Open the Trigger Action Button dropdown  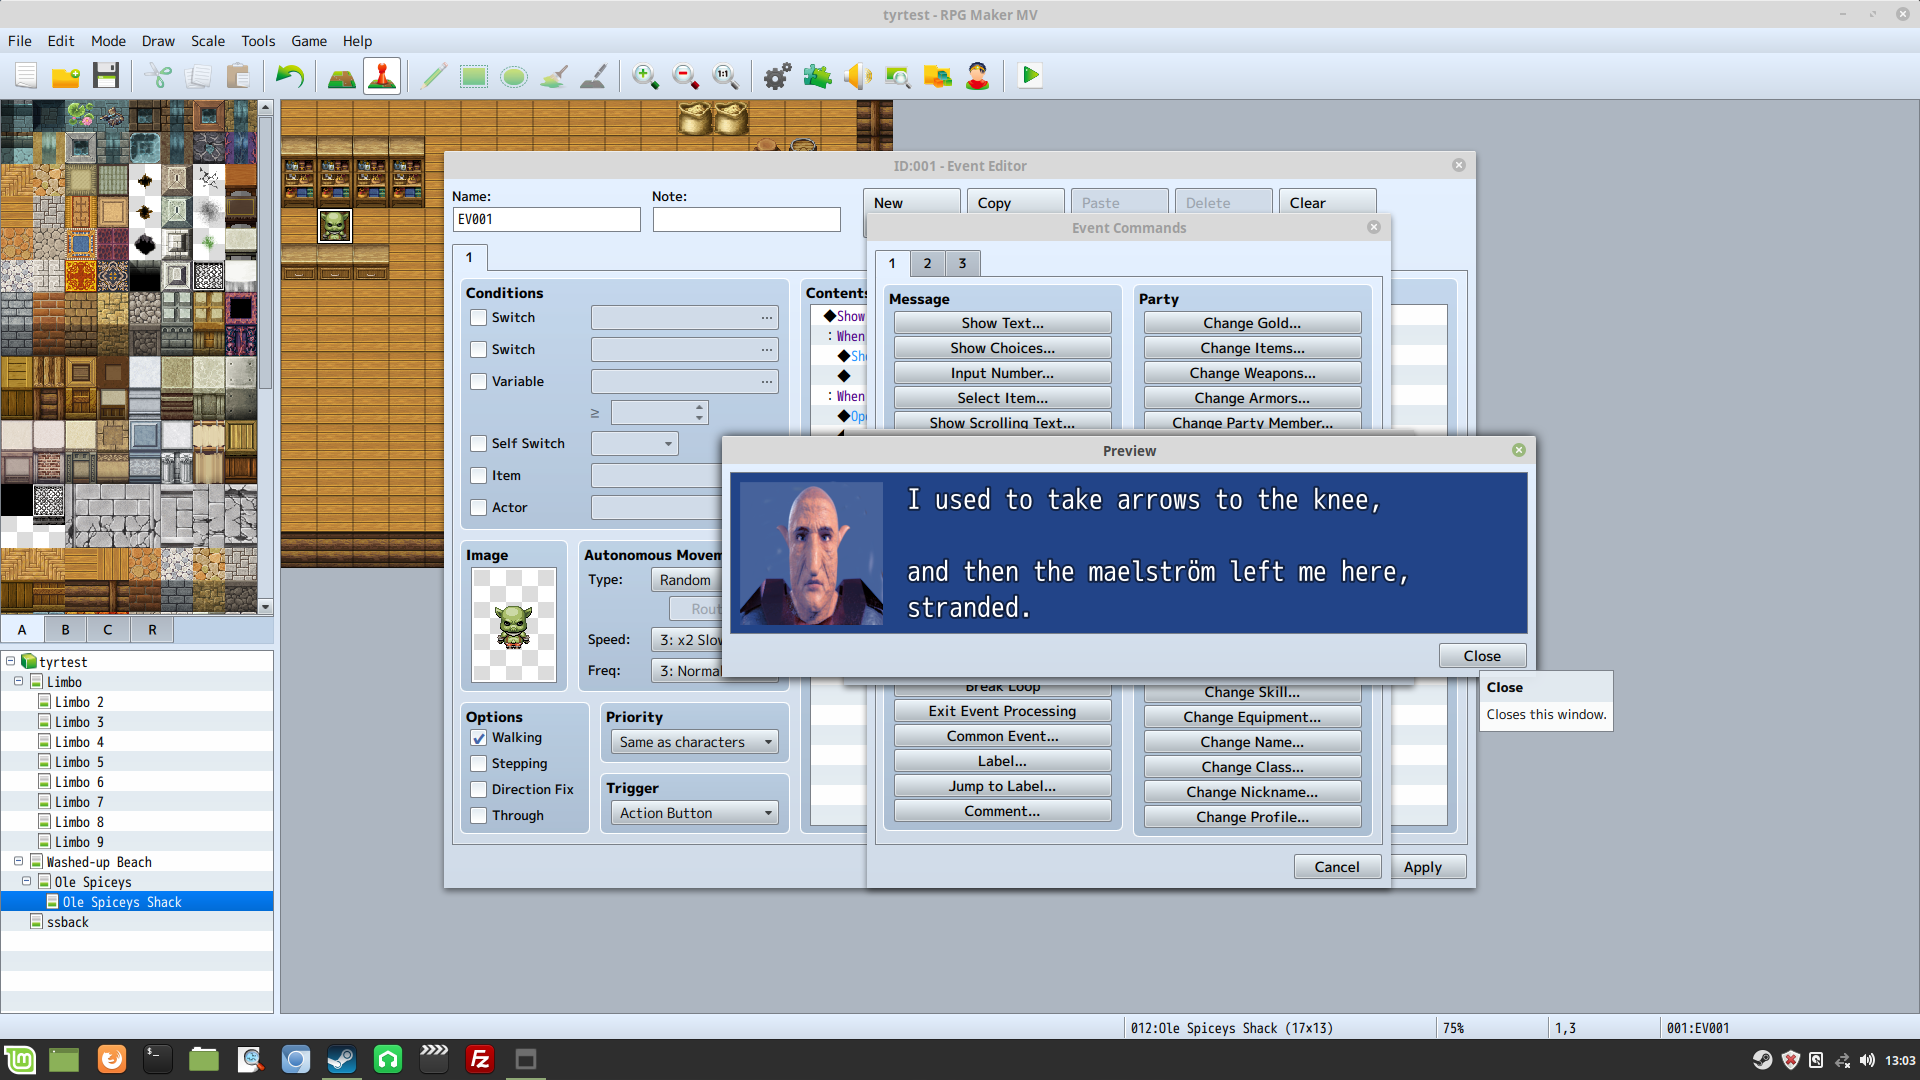coord(695,813)
